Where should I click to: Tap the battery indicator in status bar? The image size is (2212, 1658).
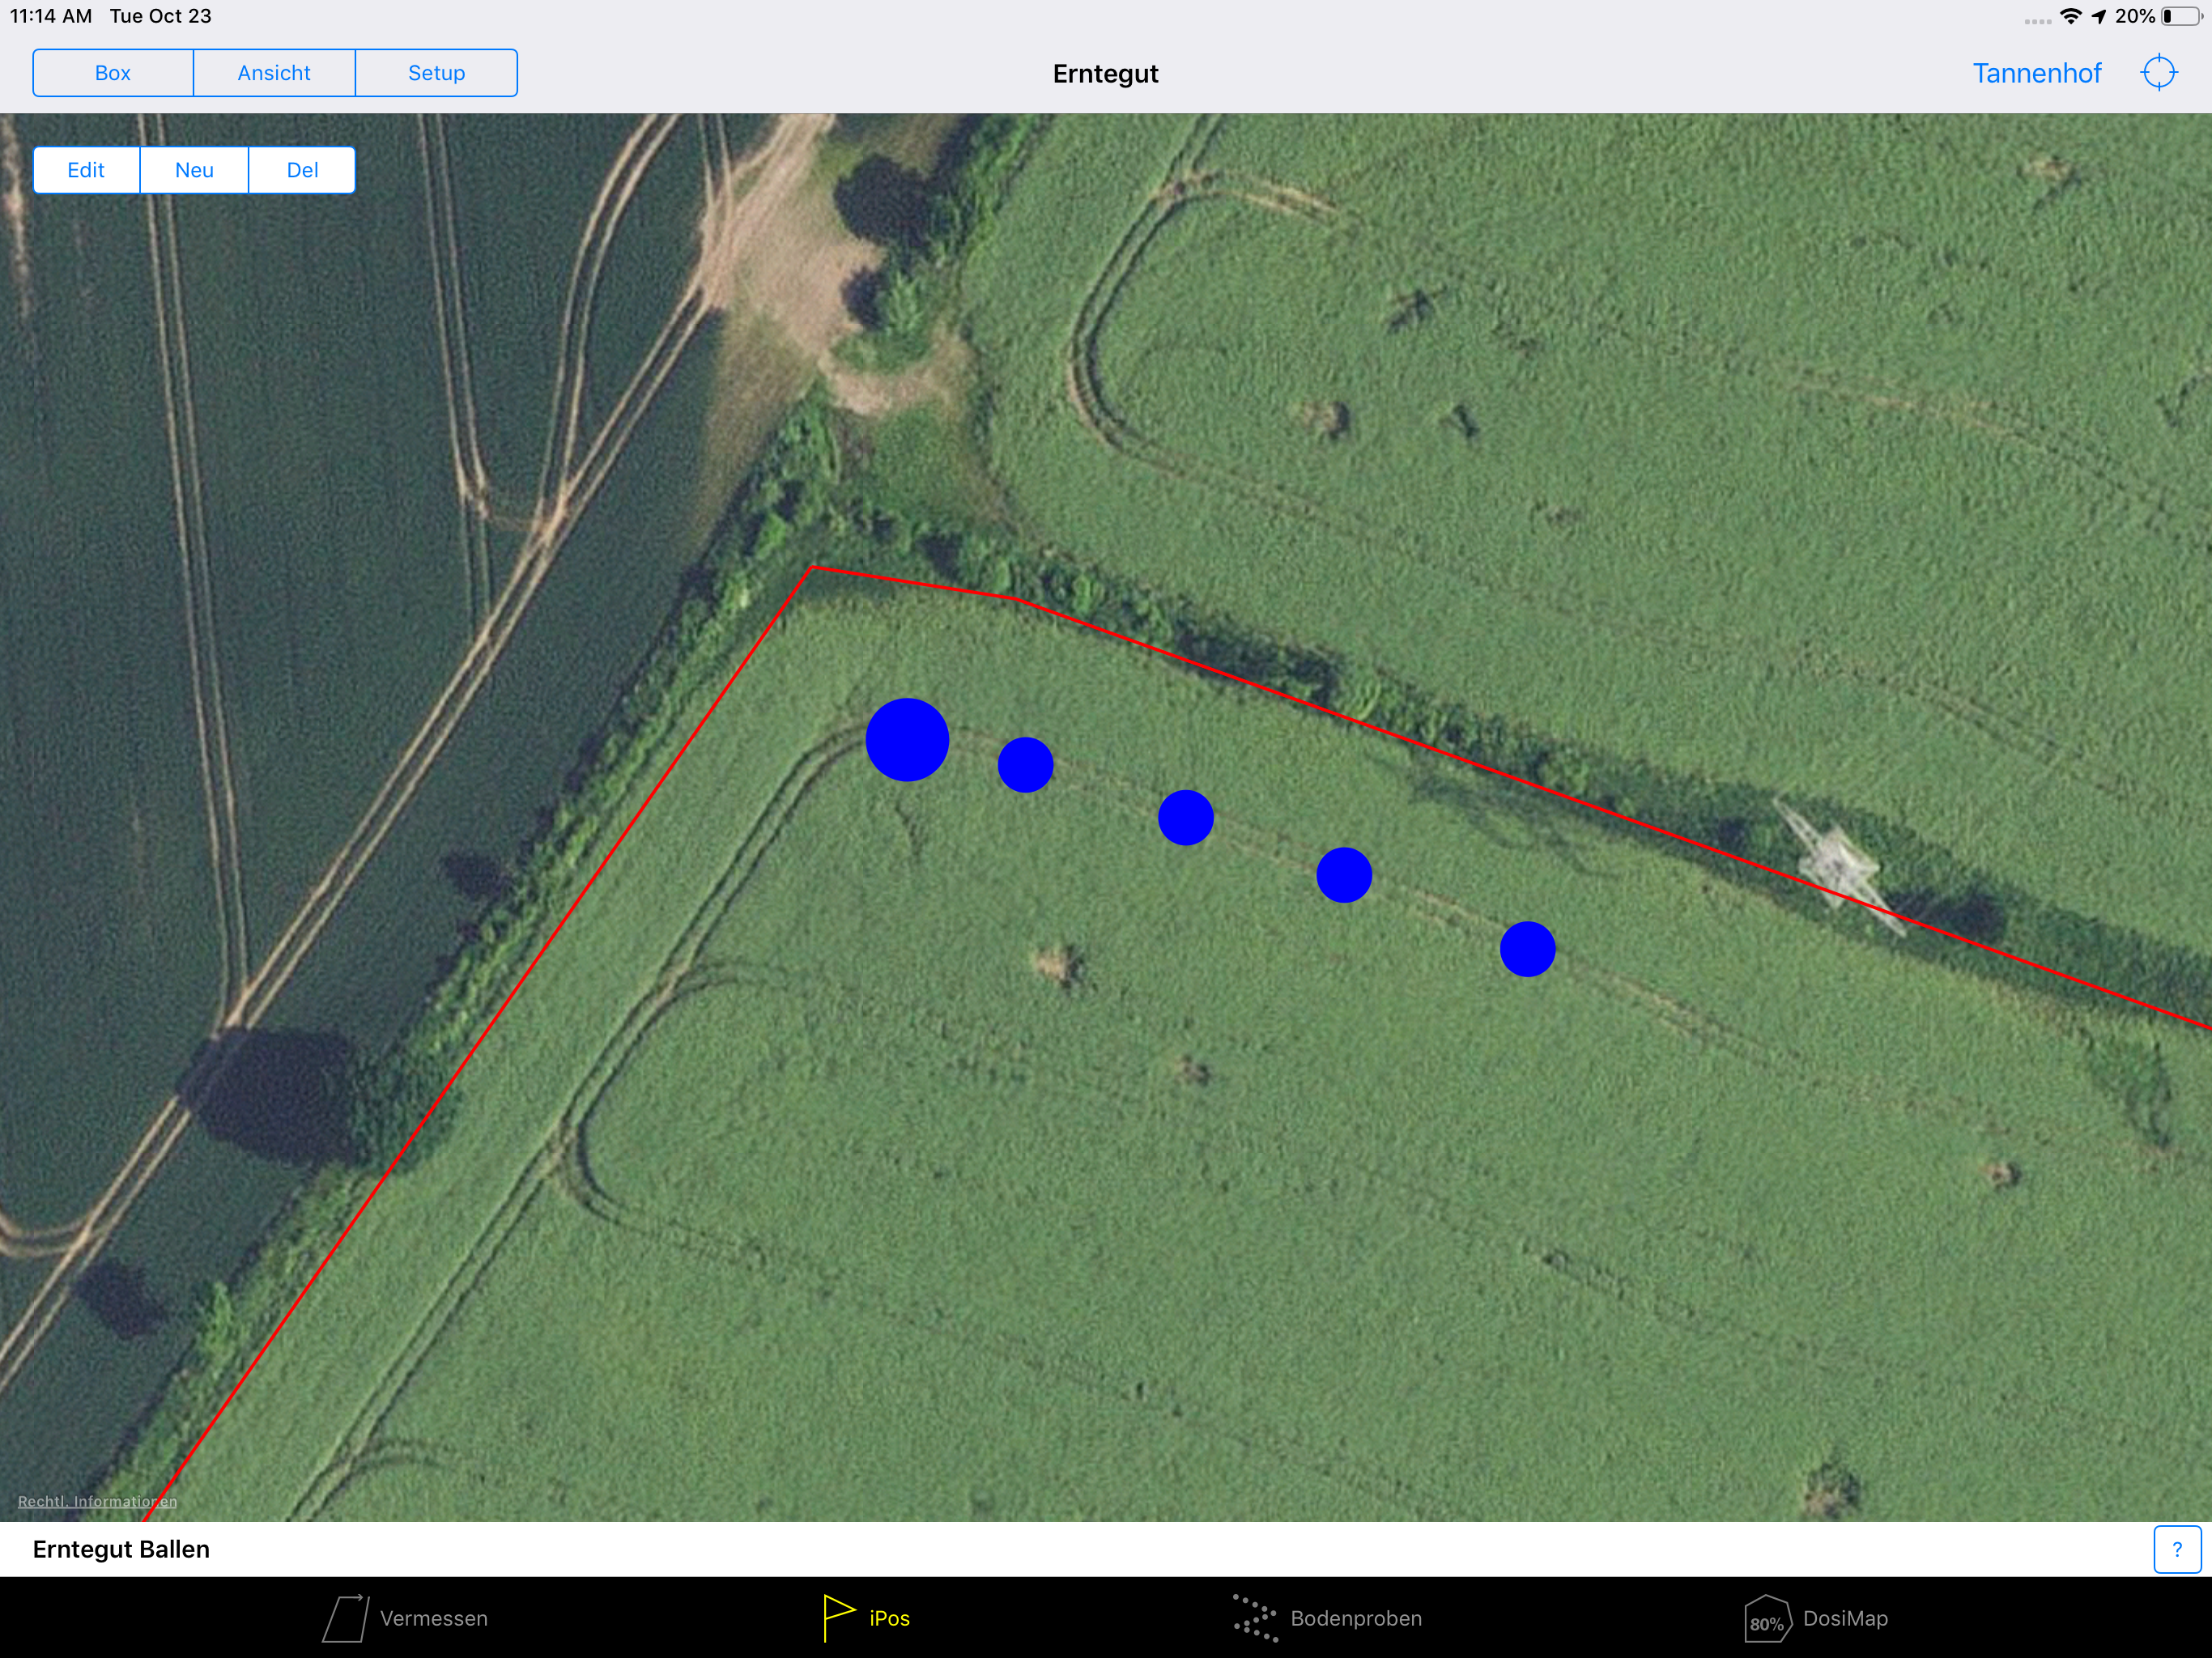pos(2178,16)
